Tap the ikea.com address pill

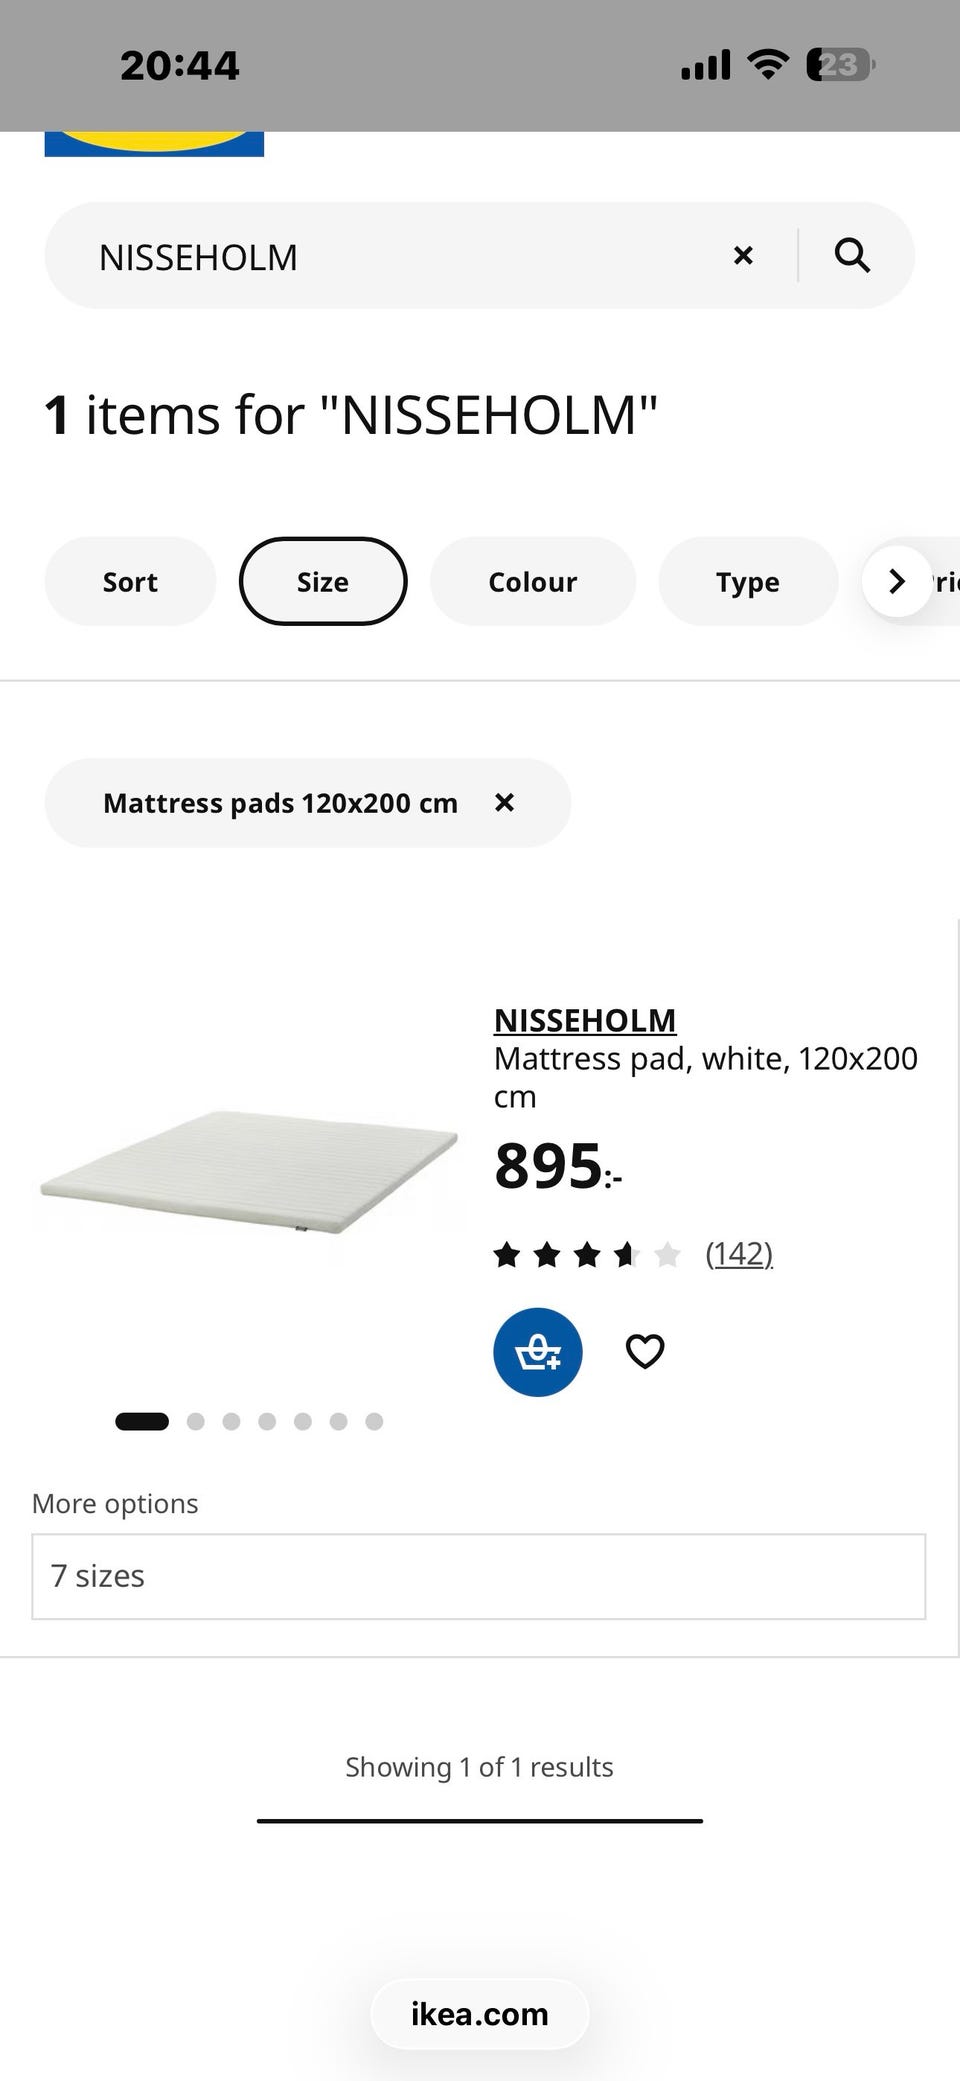[x=480, y=2014]
